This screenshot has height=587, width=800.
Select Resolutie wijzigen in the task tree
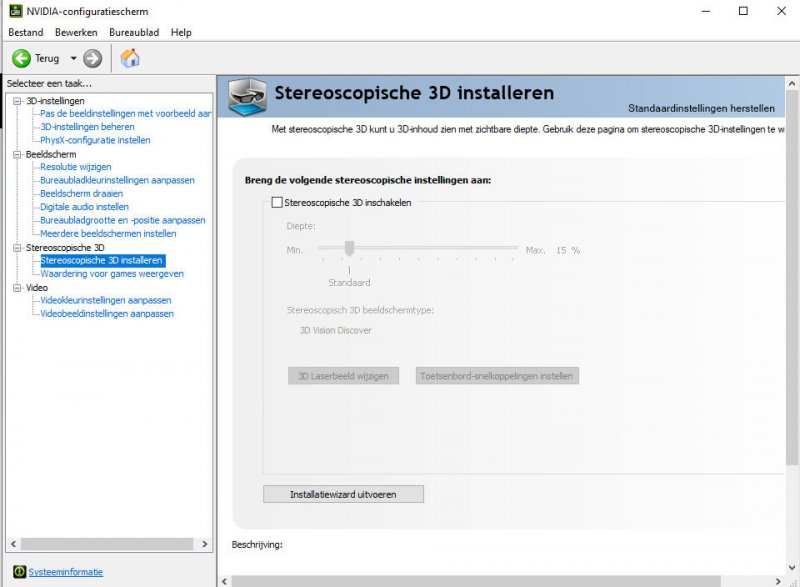point(76,167)
